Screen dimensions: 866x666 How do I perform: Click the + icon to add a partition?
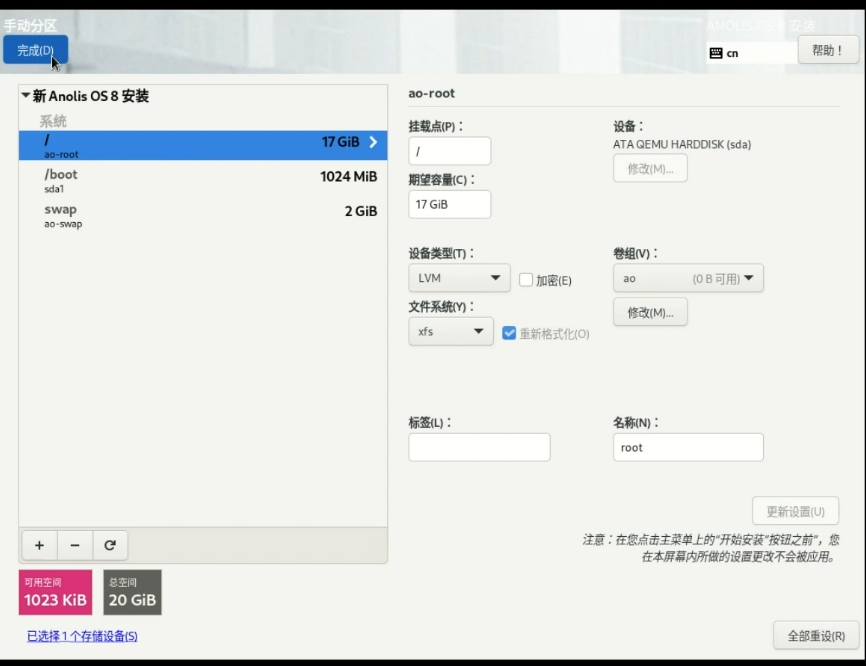(x=38, y=545)
